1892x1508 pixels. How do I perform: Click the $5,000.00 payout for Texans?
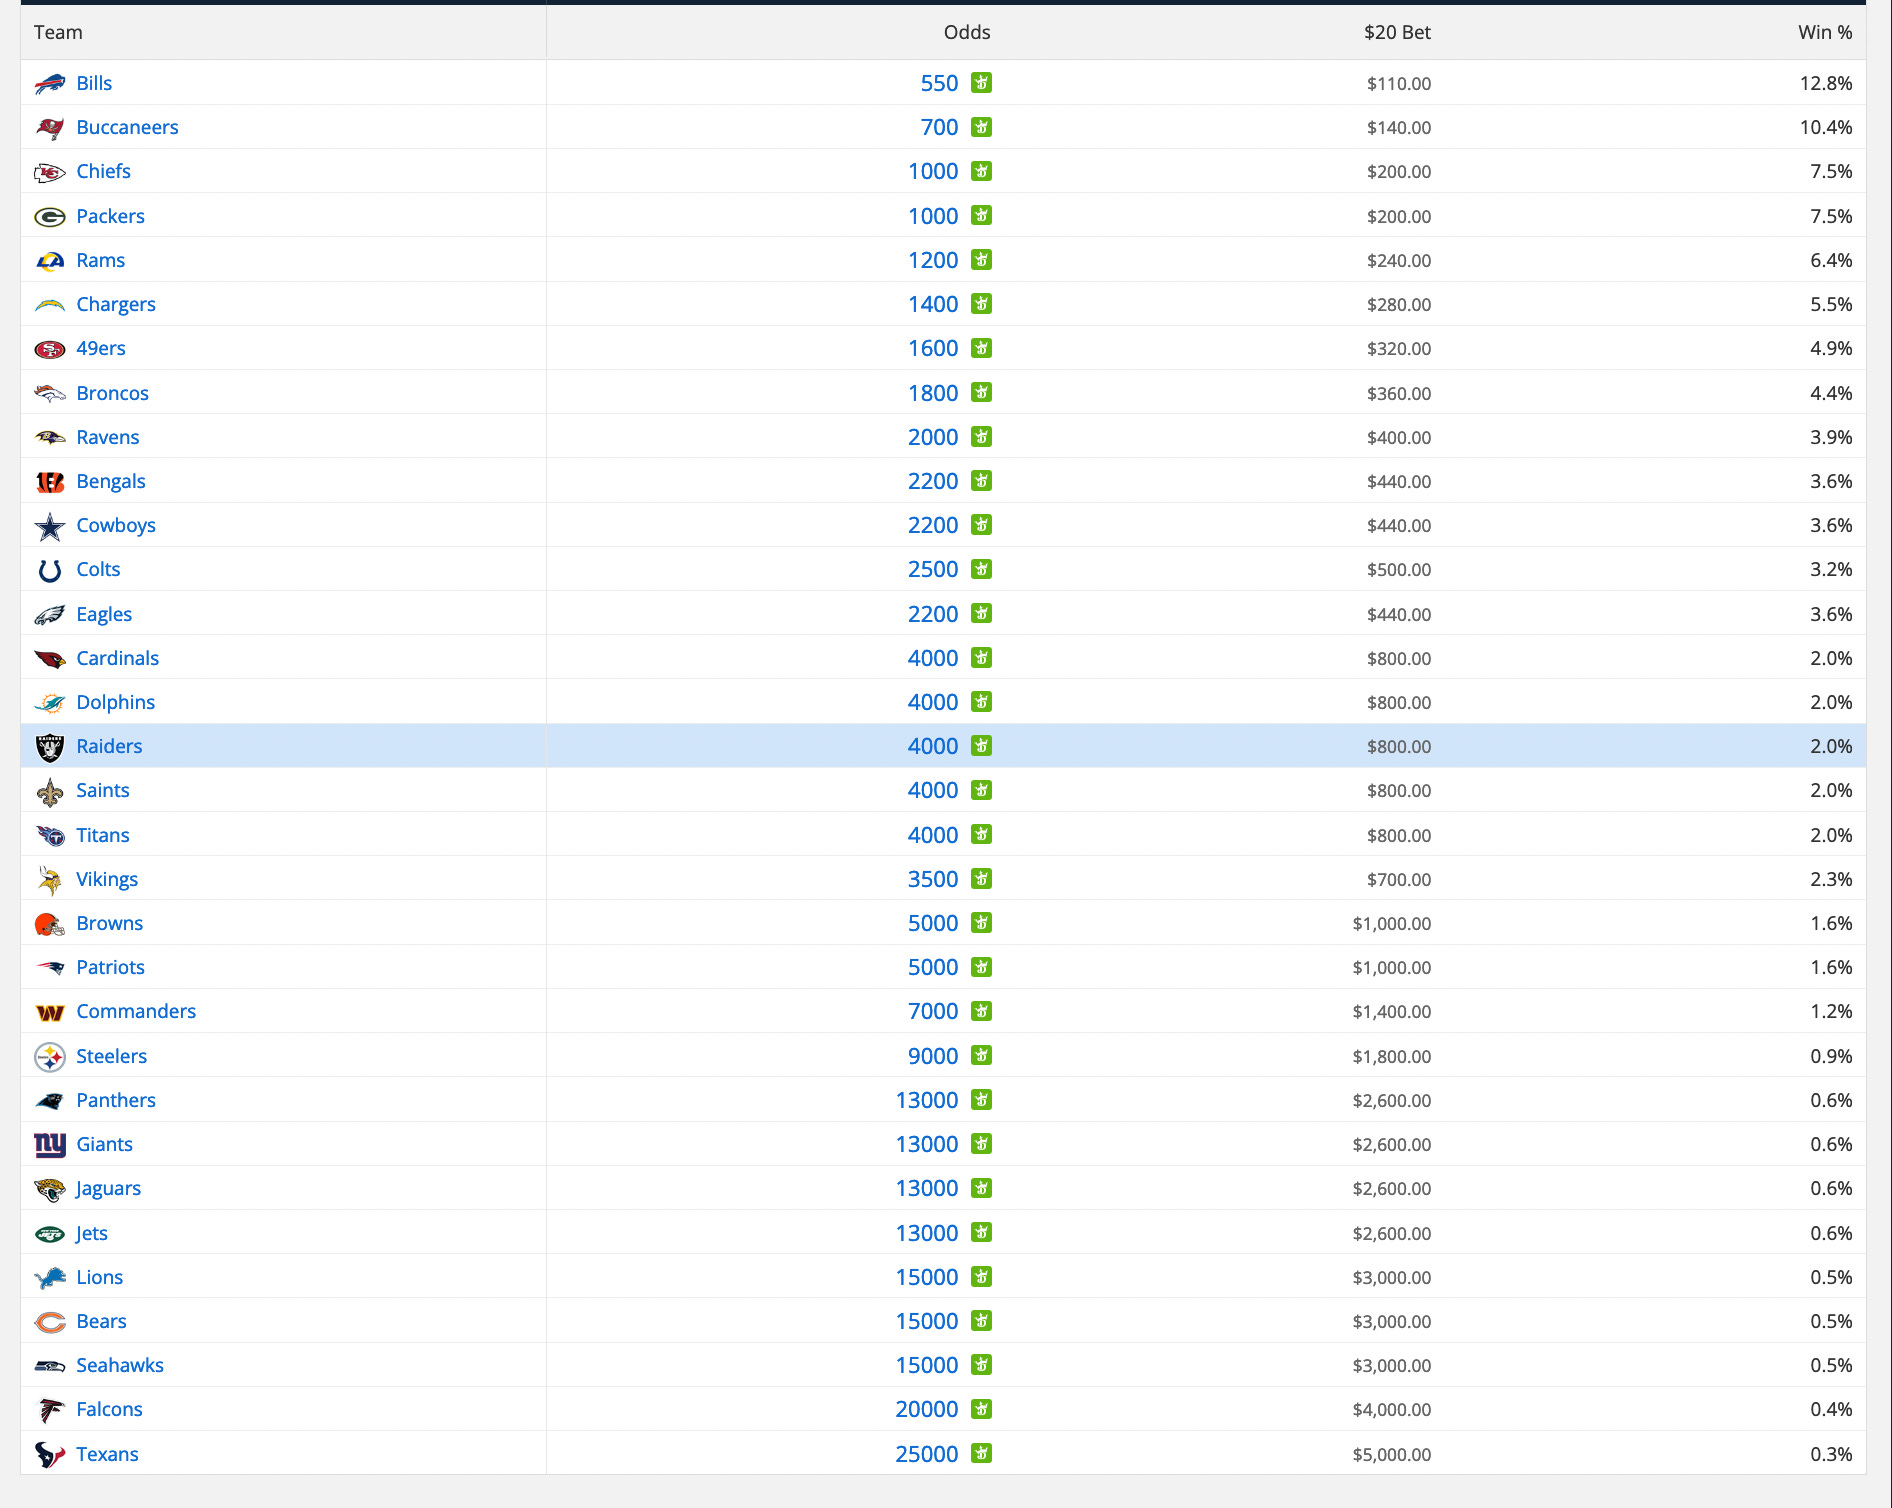pyautogui.click(x=1392, y=1455)
